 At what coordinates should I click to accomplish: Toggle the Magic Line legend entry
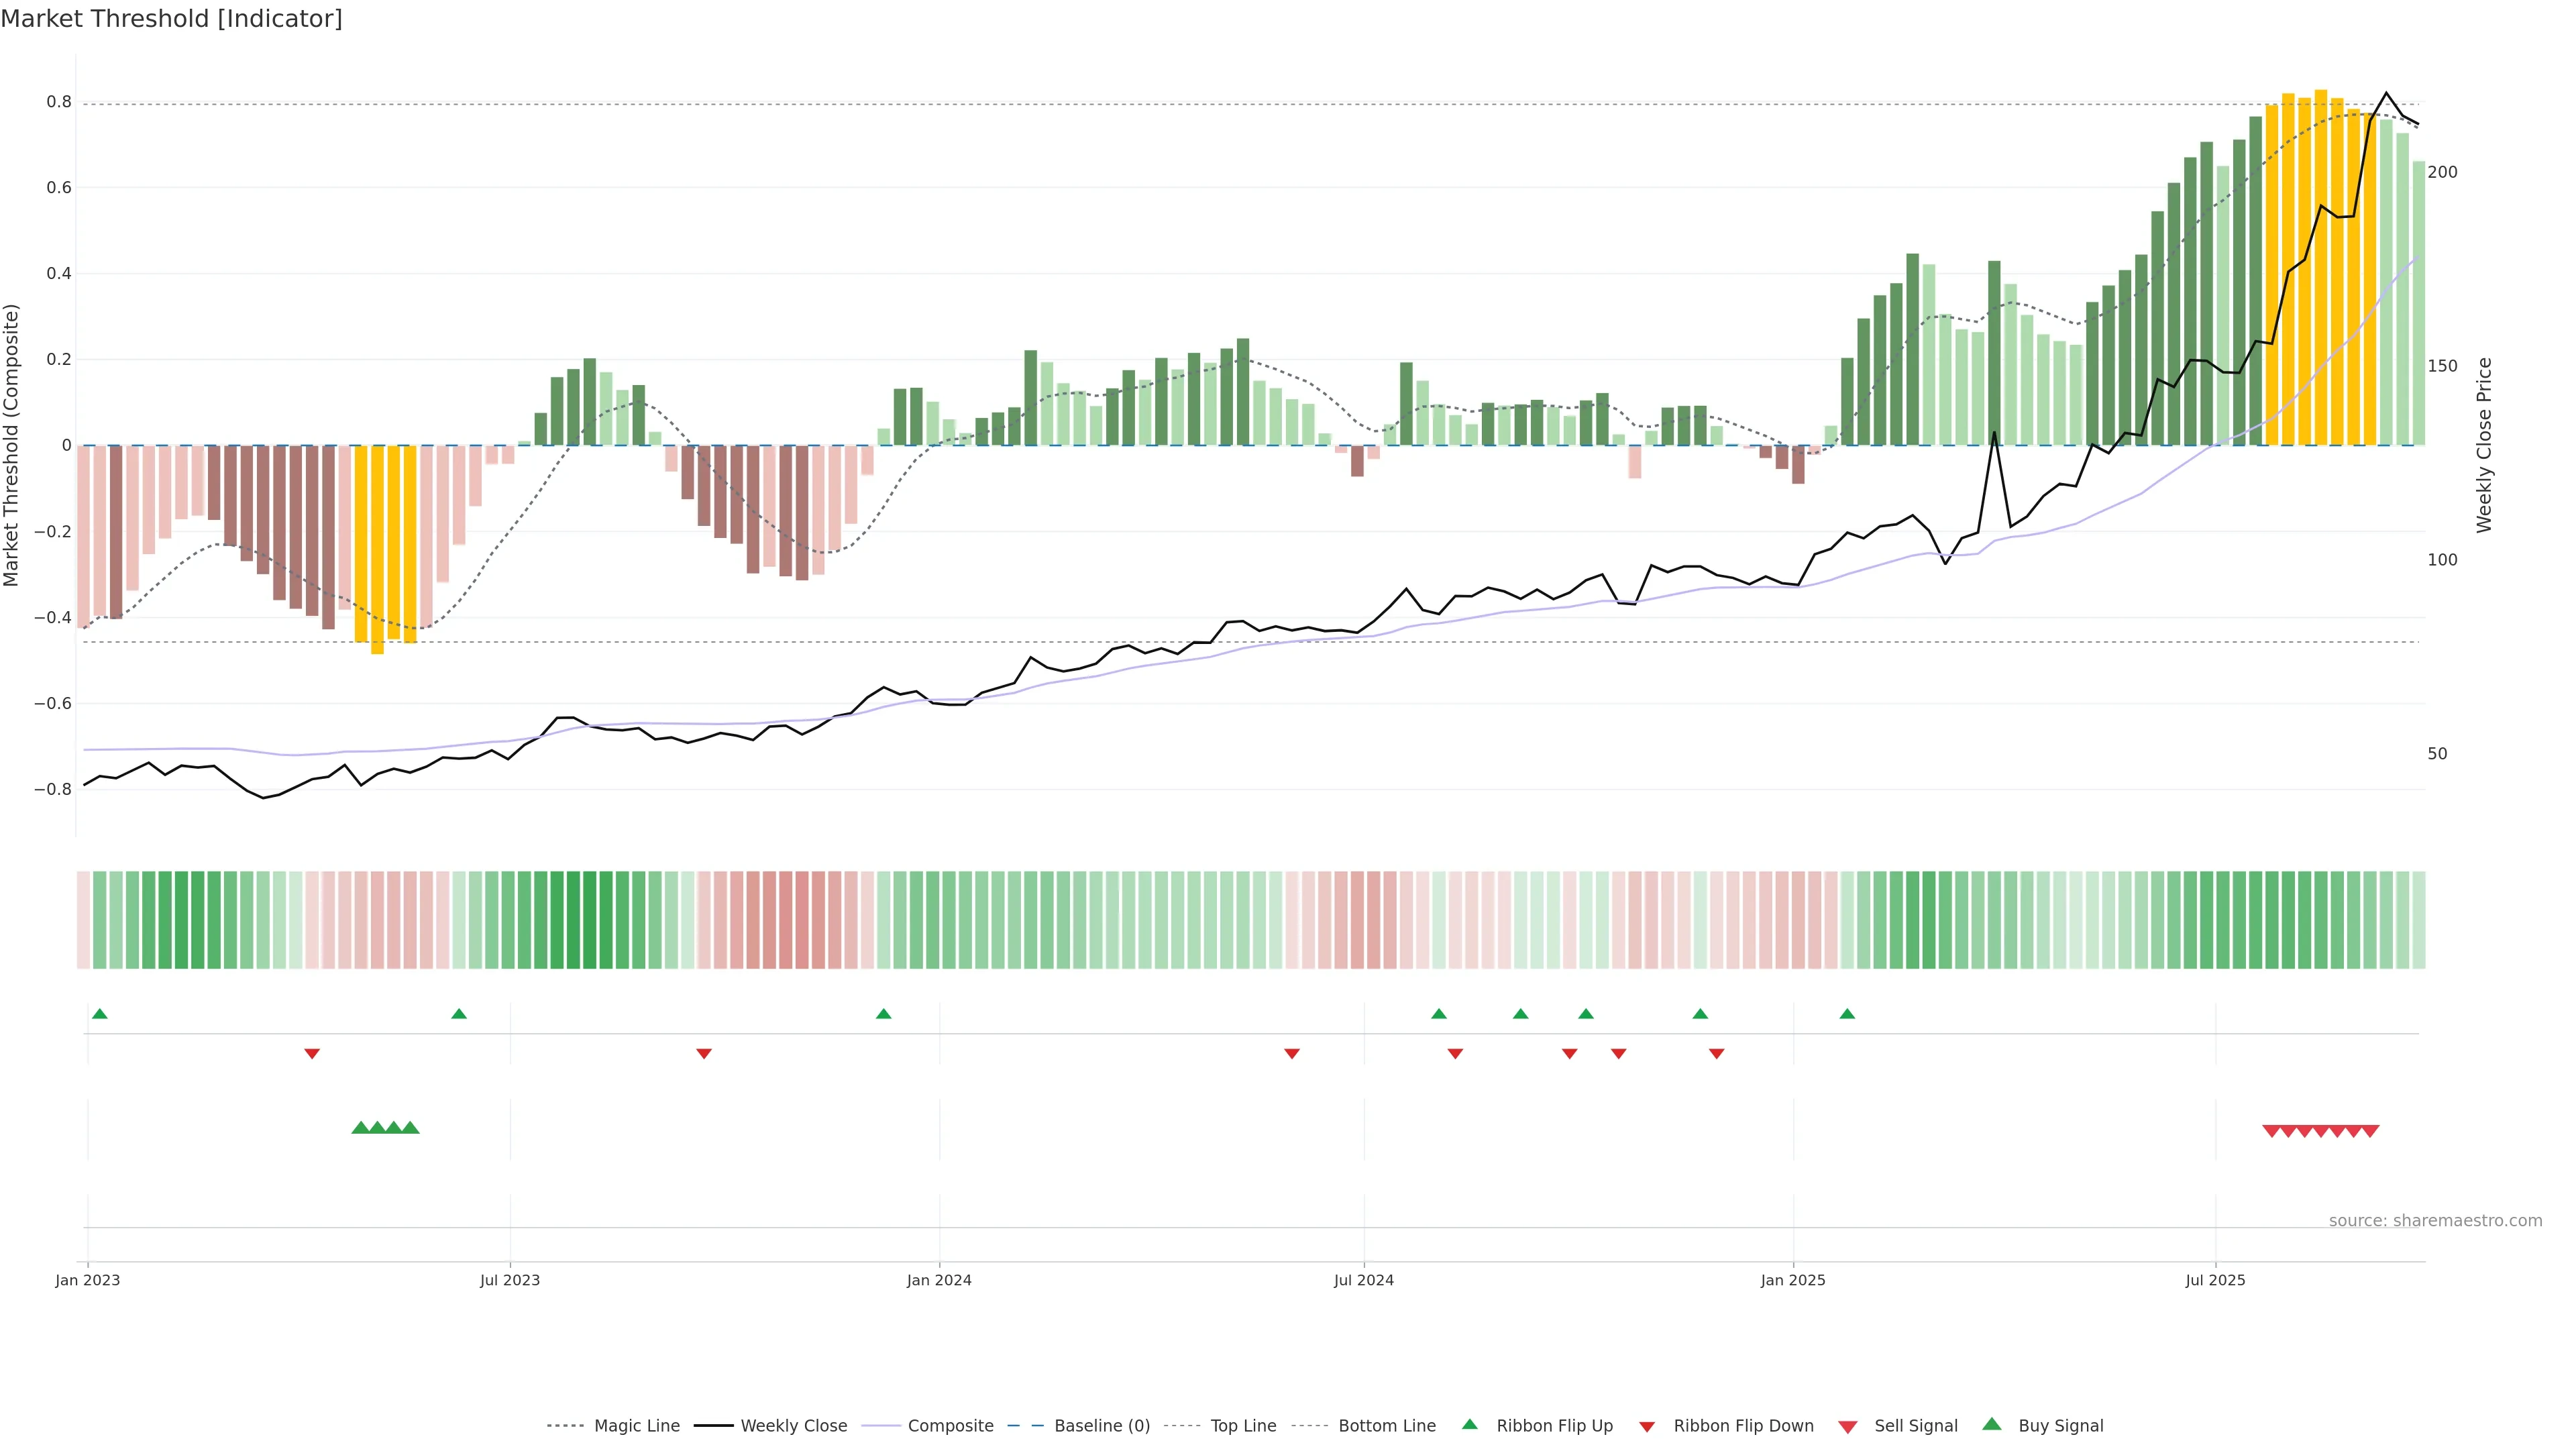coord(636,1426)
